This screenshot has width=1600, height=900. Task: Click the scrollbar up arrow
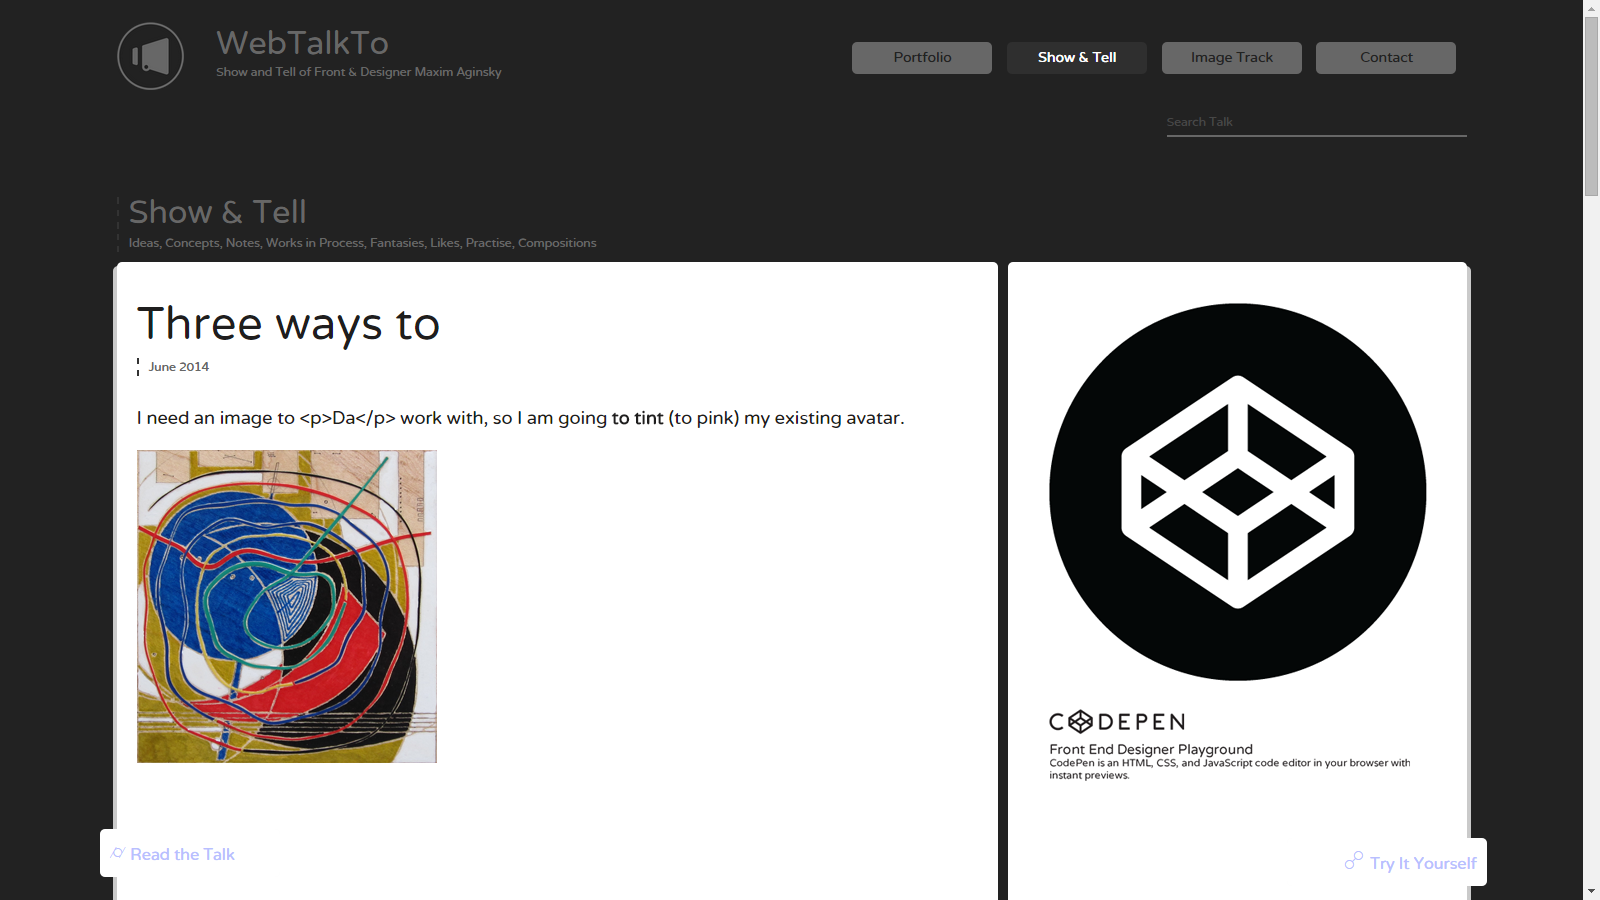pyautogui.click(x=1591, y=8)
